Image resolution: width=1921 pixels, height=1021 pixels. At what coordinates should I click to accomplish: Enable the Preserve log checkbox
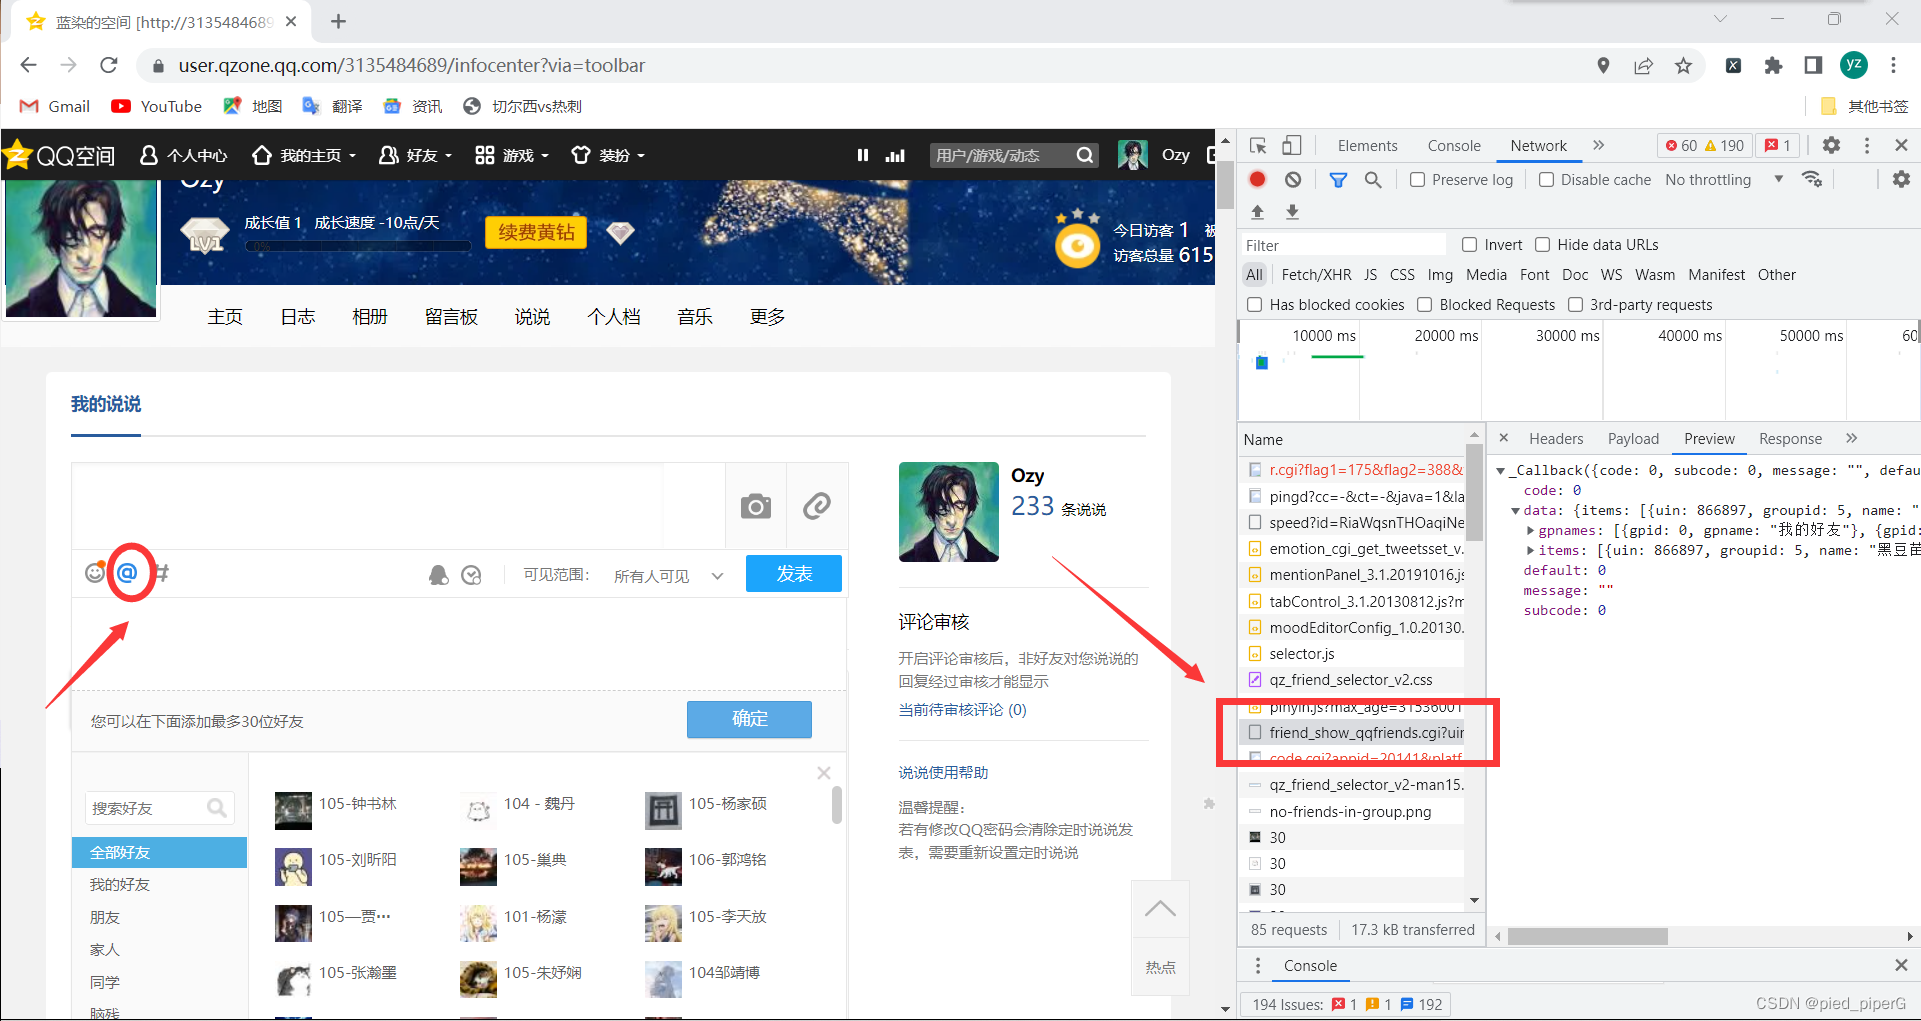pos(1417,179)
